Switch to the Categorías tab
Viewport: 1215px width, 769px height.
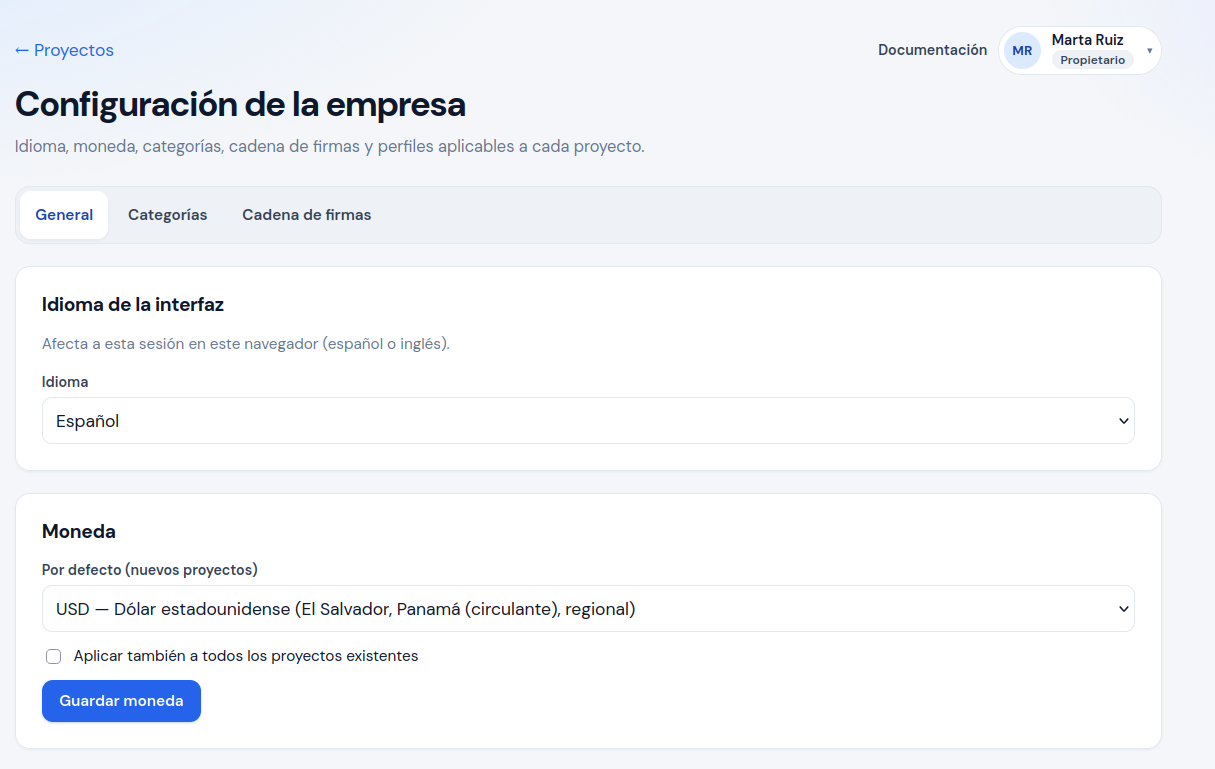point(168,215)
